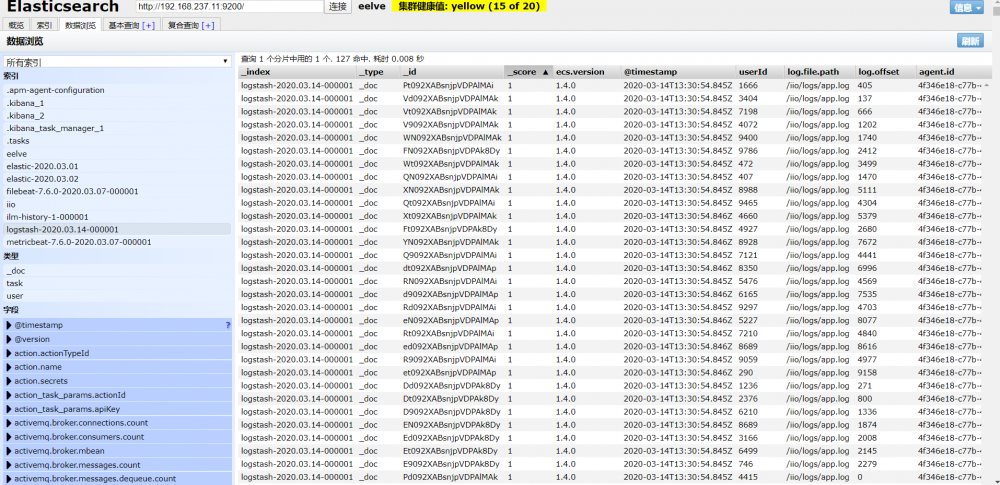Click the cluster URL input field
The width and height of the screenshot is (1000, 485).
pyautogui.click(x=230, y=7)
